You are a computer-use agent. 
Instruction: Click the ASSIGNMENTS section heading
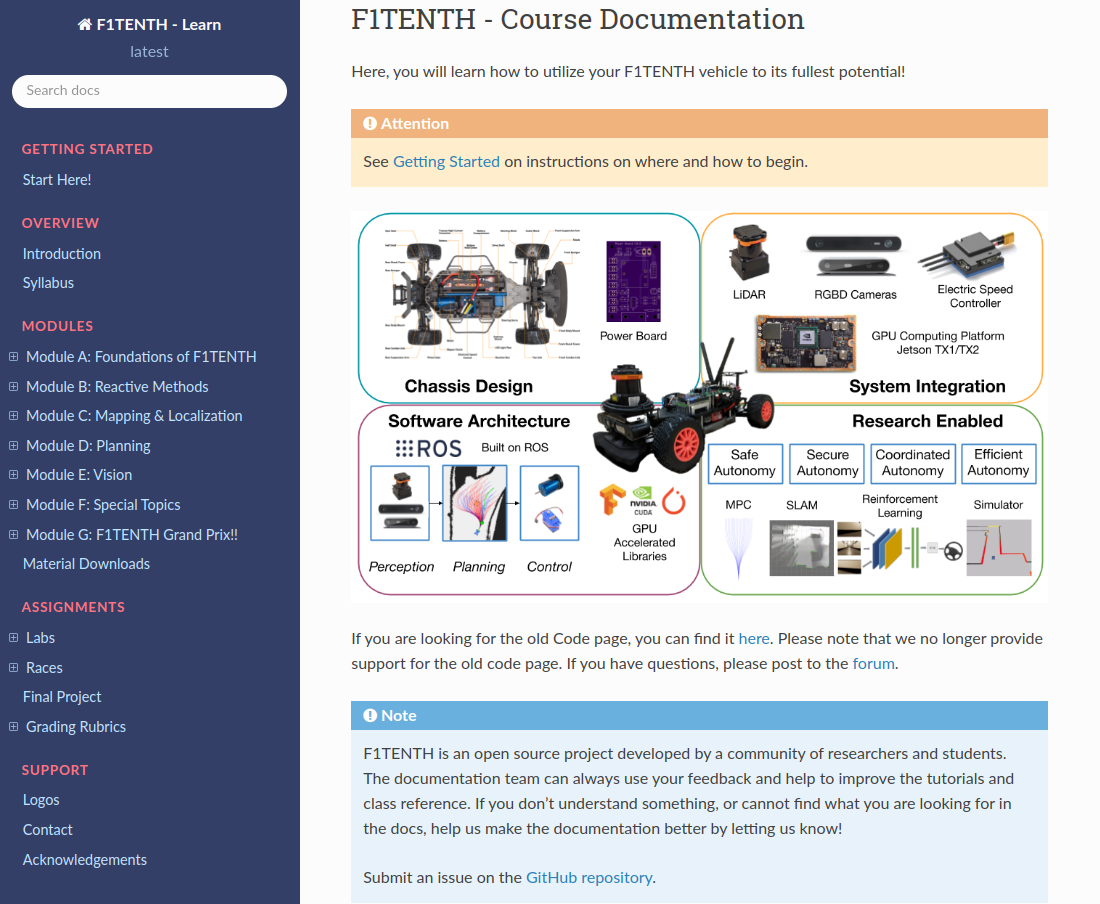tap(74, 607)
